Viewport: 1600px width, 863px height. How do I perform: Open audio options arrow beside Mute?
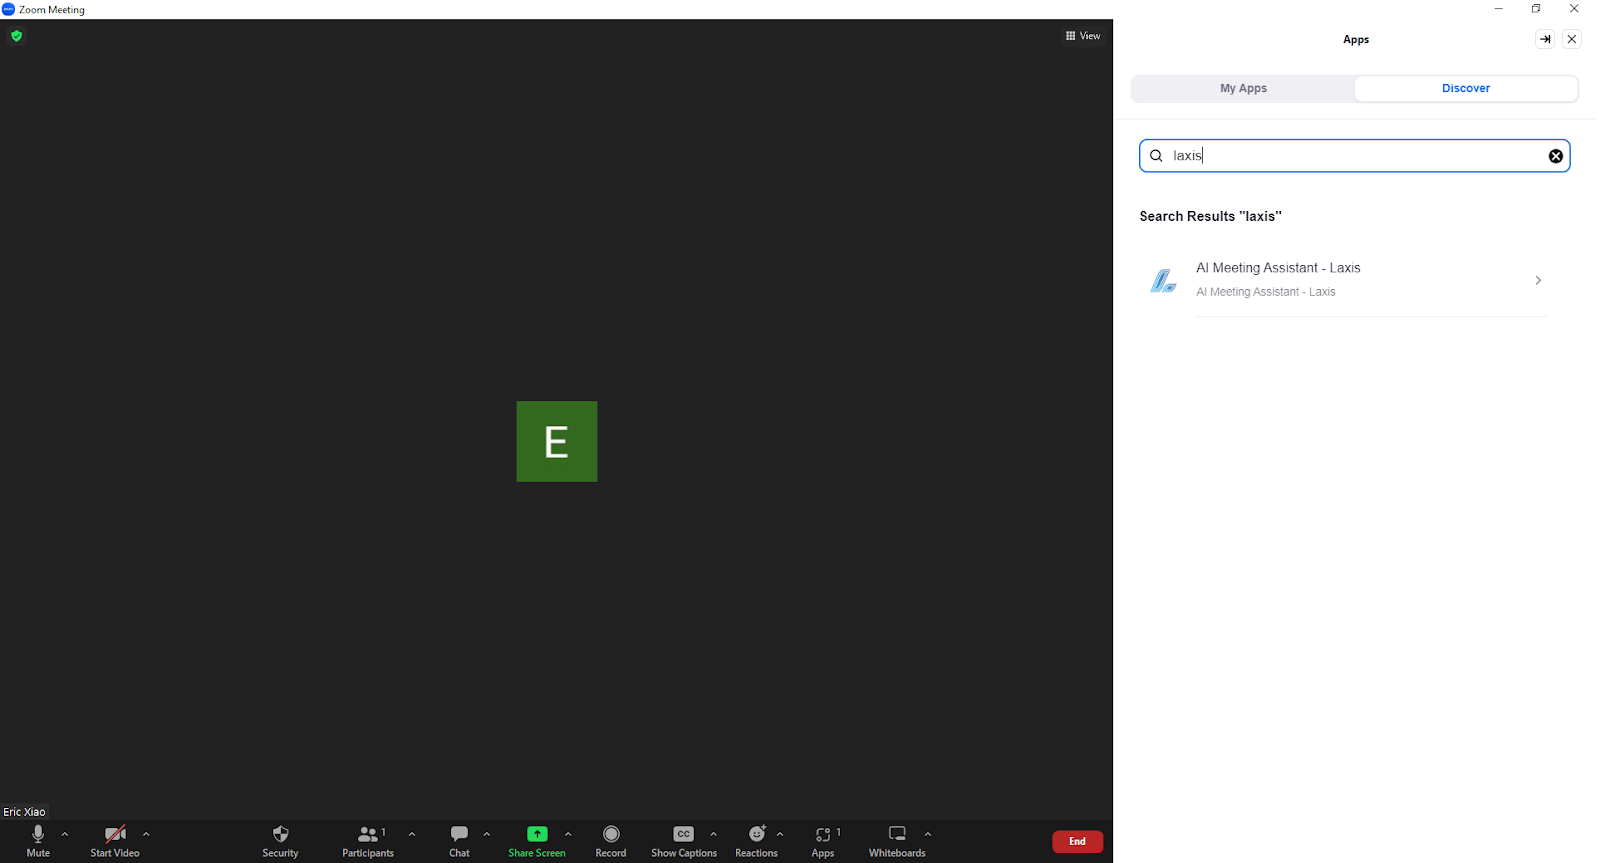tap(65, 834)
